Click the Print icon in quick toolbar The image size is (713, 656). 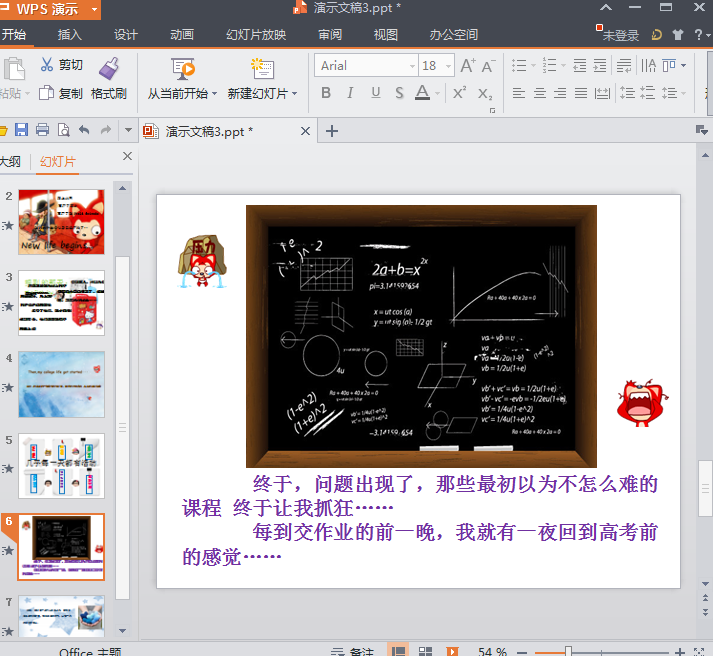(42, 130)
